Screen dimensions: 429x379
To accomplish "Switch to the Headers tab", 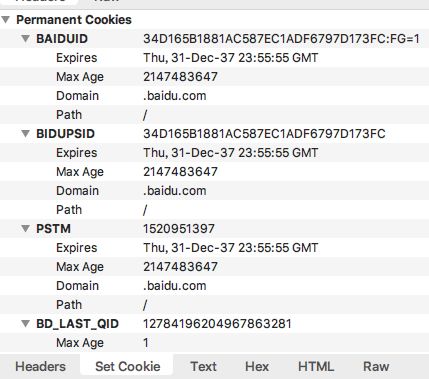I will tap(40, 367).
